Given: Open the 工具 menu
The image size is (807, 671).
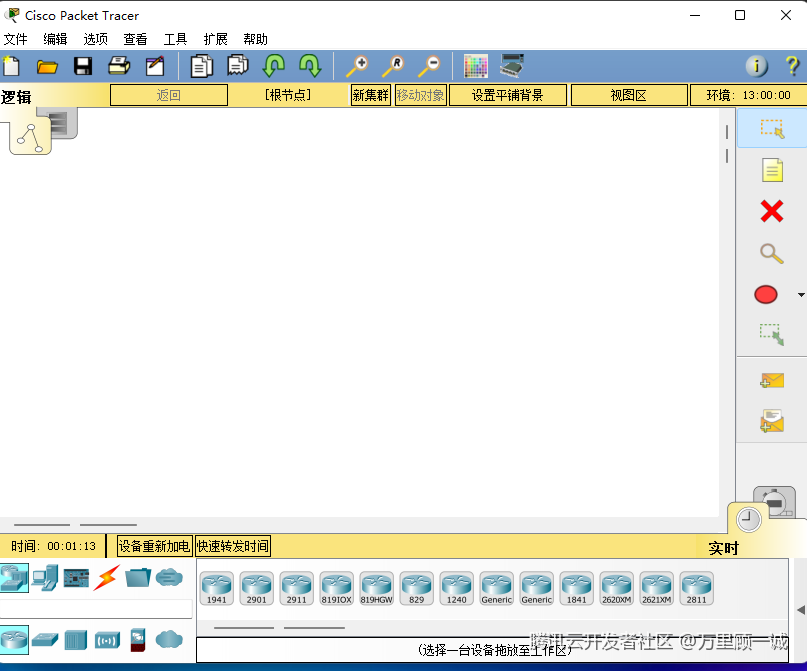Looking at the screenshot, I should coord(176,39).
